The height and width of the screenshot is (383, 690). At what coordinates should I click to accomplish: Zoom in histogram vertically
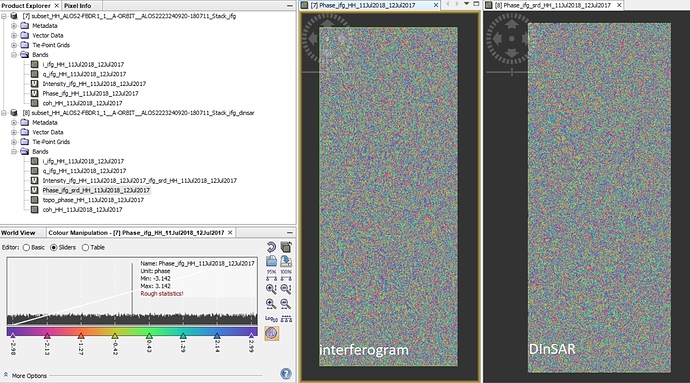272,289
